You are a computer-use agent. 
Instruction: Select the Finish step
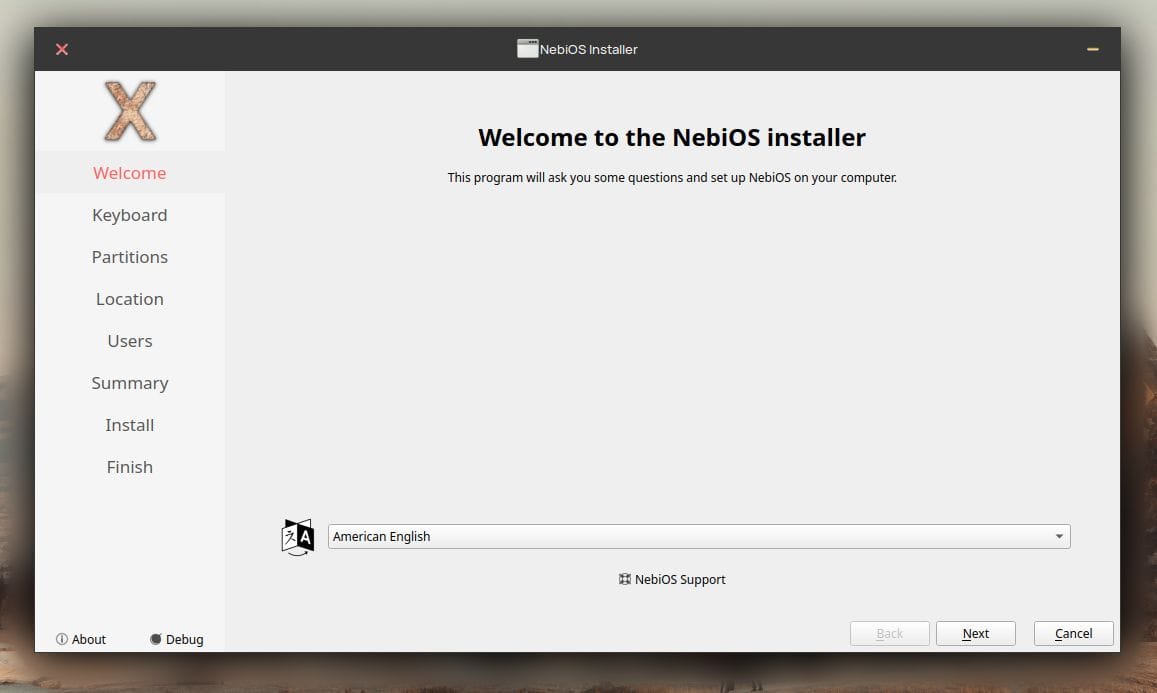pyautogui.click(x=130, y=467)
